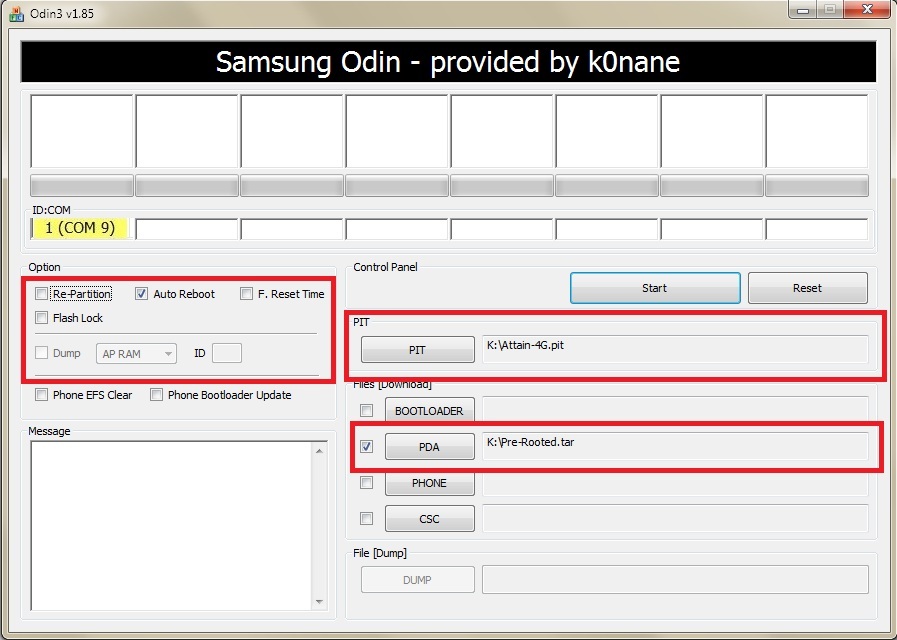The image size is (897, 640).
Task: Select a file using CSC button
Action: coord(428,519)
